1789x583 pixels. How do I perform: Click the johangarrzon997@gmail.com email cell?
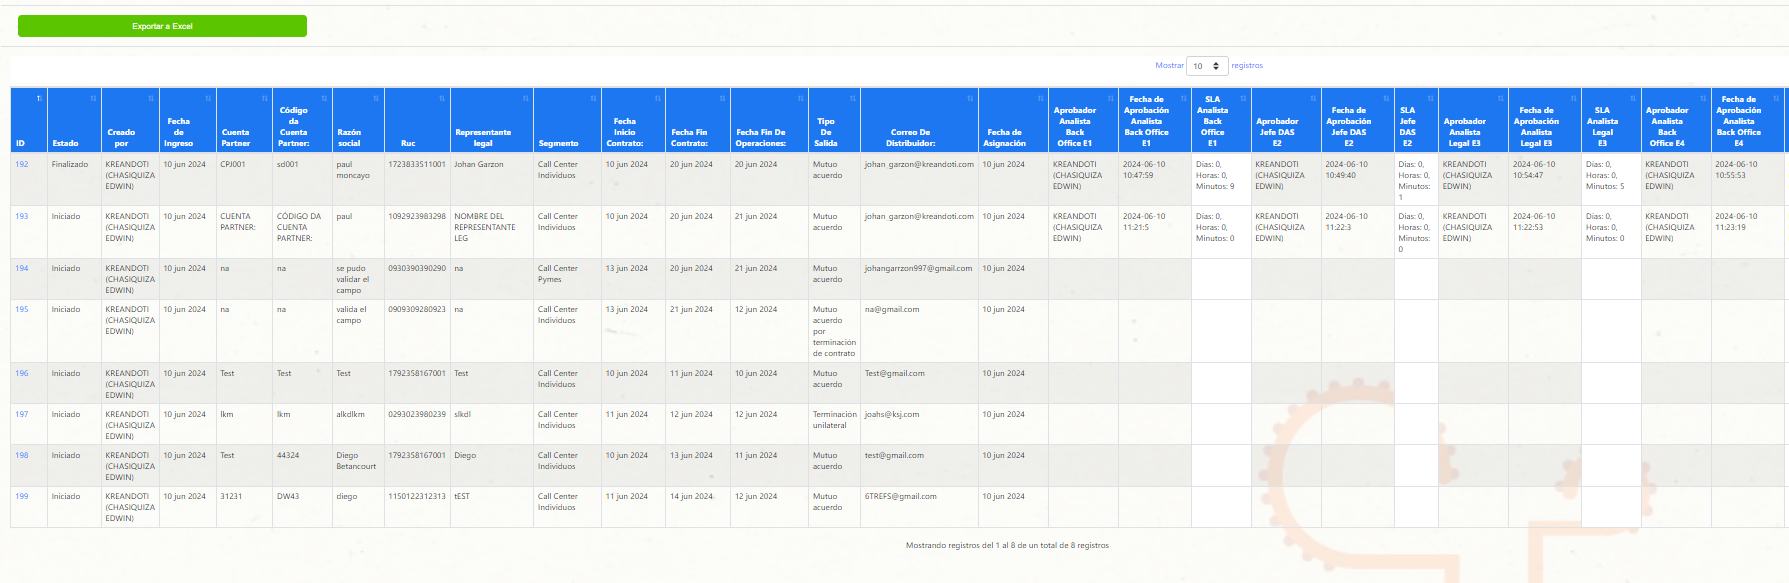tap(918, 269)
